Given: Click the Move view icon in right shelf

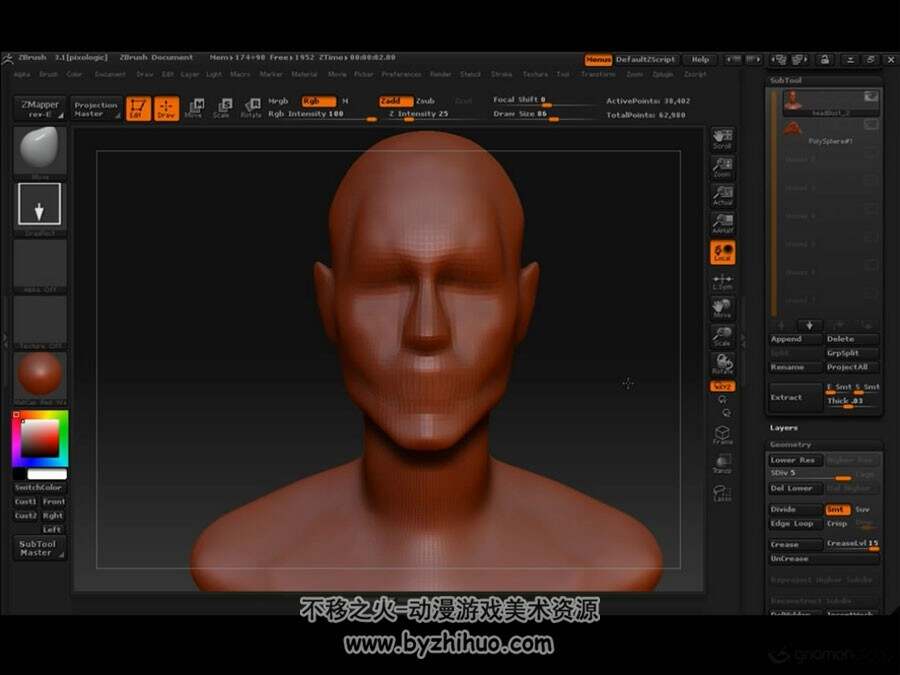Looking at the screenshot, I should [x=722, y=308].
